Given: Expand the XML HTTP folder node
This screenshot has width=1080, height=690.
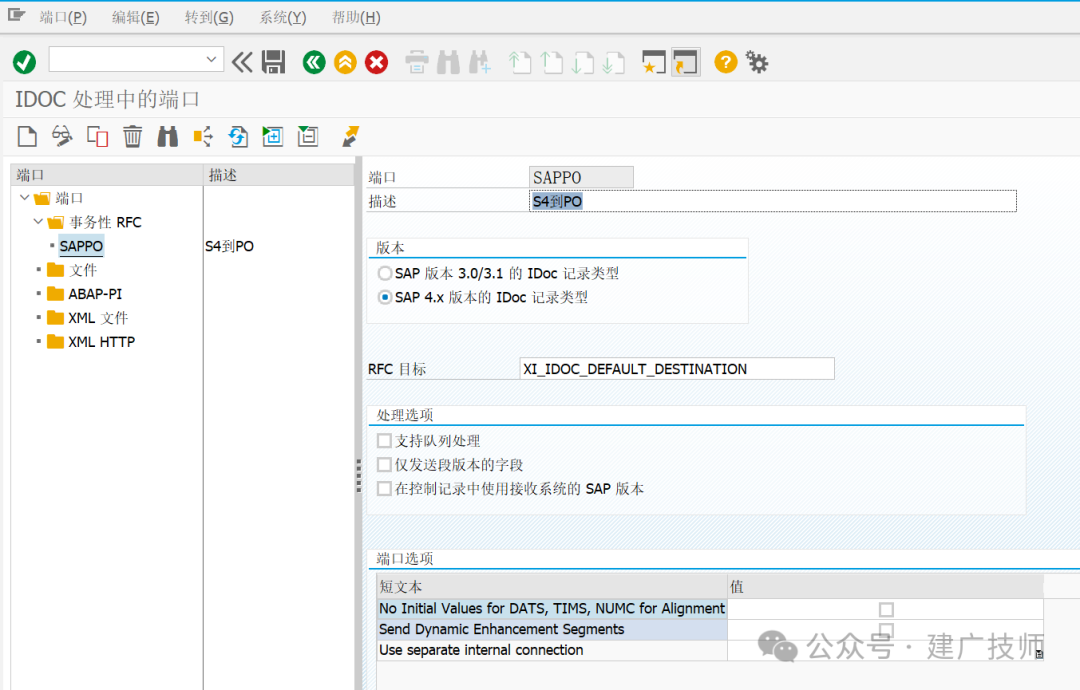Looking at the screenshot, I should tap(39, 342).
